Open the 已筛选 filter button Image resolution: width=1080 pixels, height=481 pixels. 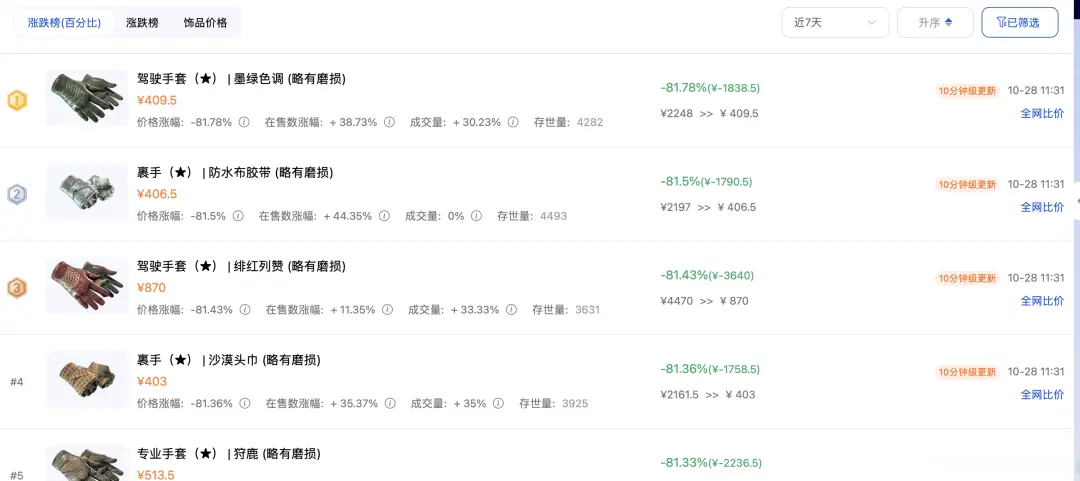[1020, 22]
